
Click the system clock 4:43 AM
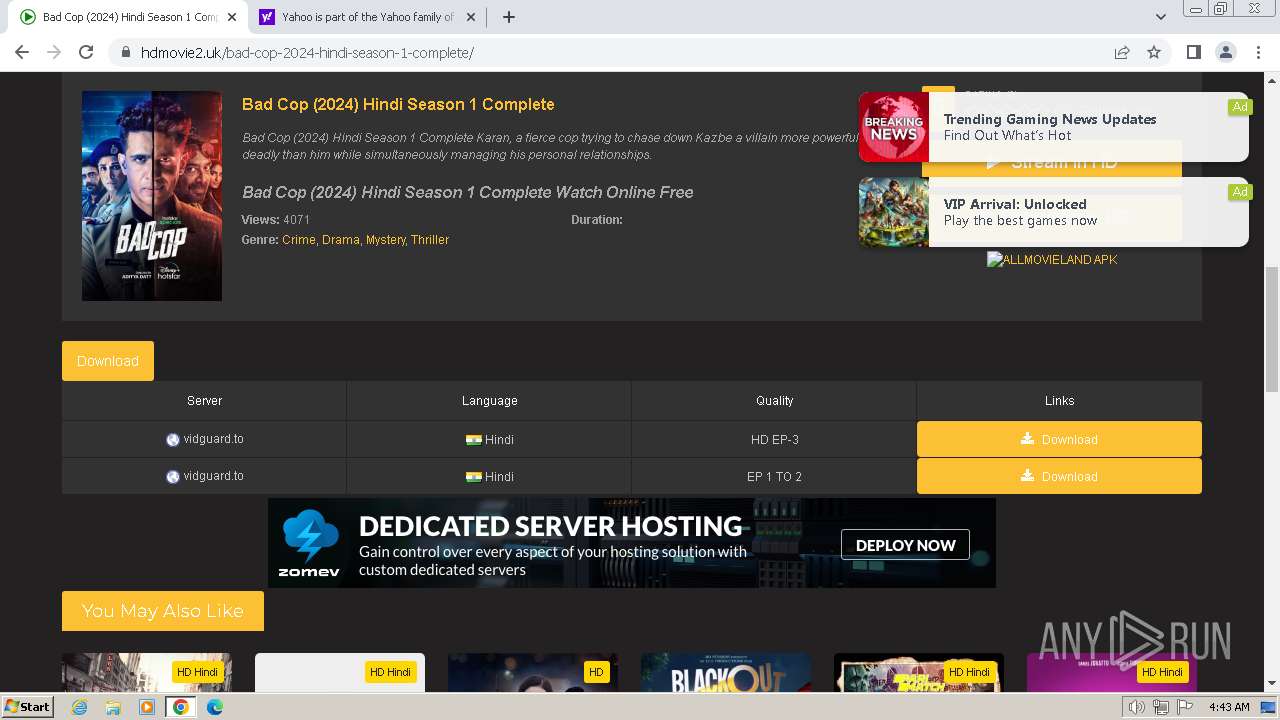1229,707
